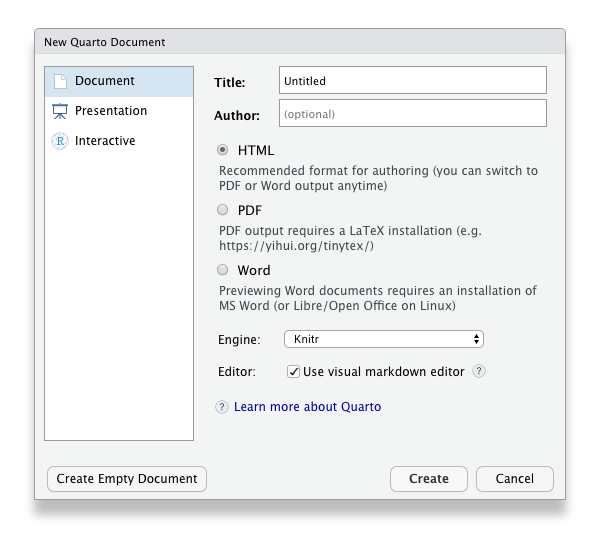This screenshot has height=540, width=604.
Task: Click the Create button
Action: coord(429,479)
